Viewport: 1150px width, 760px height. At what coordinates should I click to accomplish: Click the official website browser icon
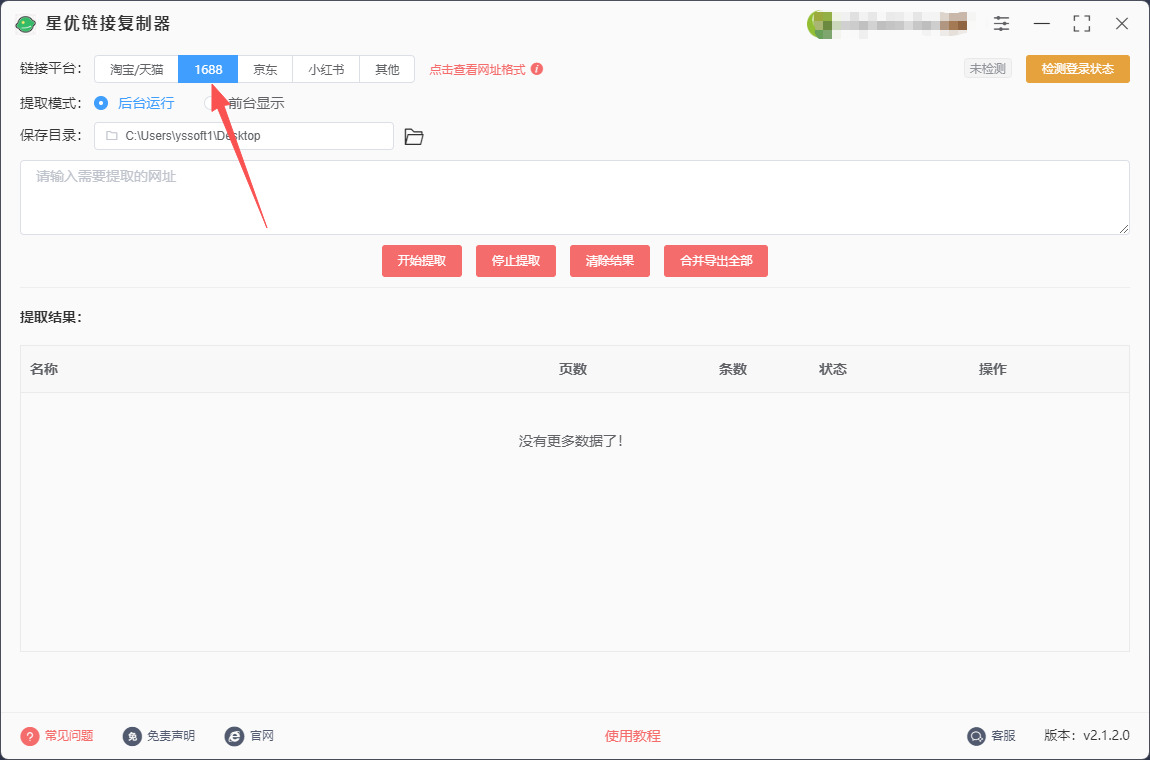coord(234,736)
